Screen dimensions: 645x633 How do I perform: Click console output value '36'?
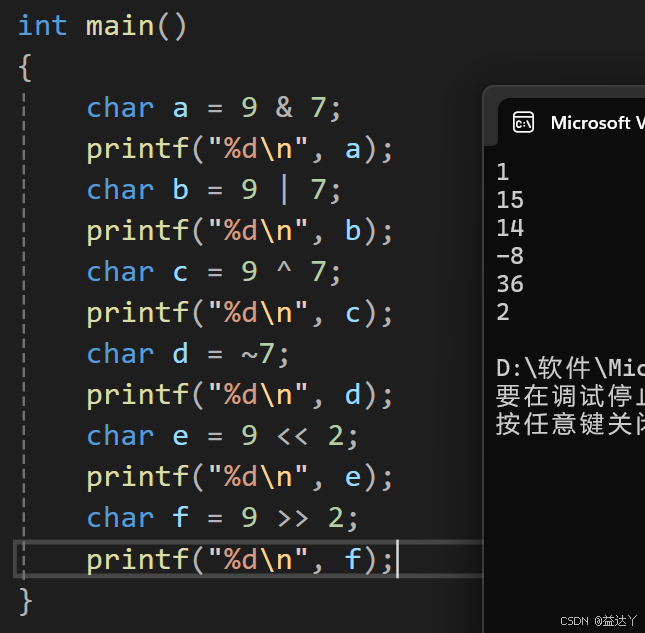[x=510, y=284]
